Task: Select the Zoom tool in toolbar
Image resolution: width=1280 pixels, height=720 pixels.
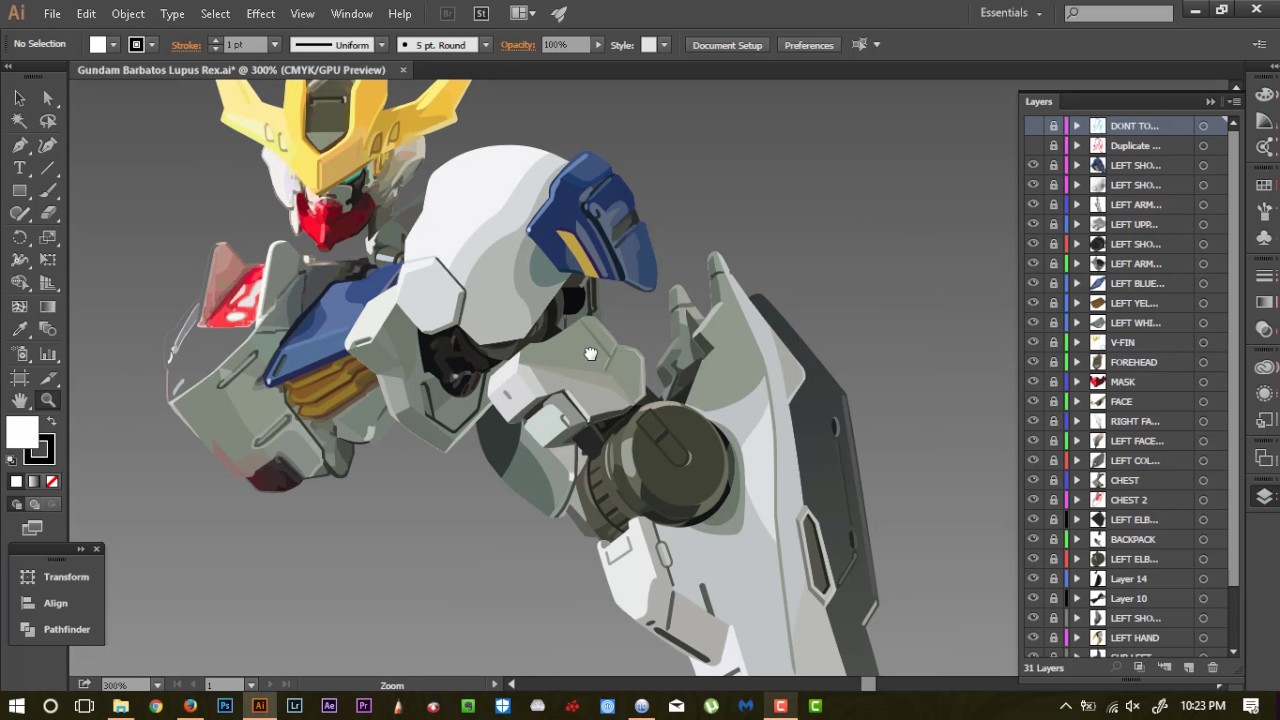Action: (48, 401)
